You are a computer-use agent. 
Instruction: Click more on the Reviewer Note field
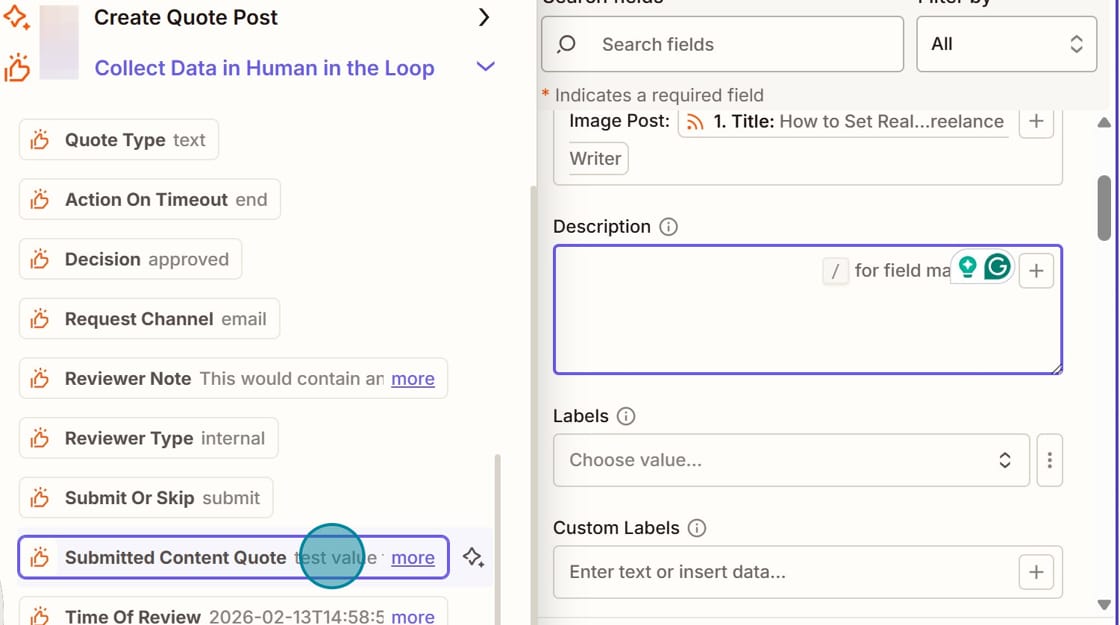413,379
